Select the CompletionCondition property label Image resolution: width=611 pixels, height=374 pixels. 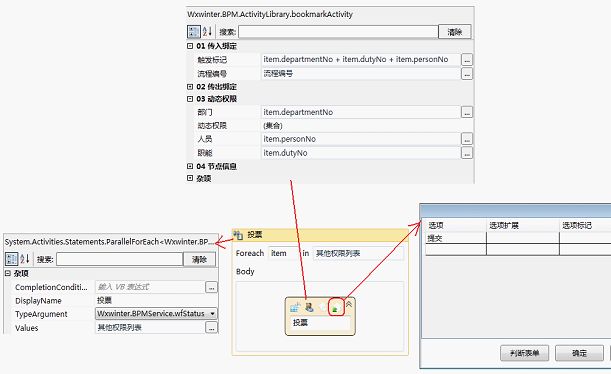51,287
